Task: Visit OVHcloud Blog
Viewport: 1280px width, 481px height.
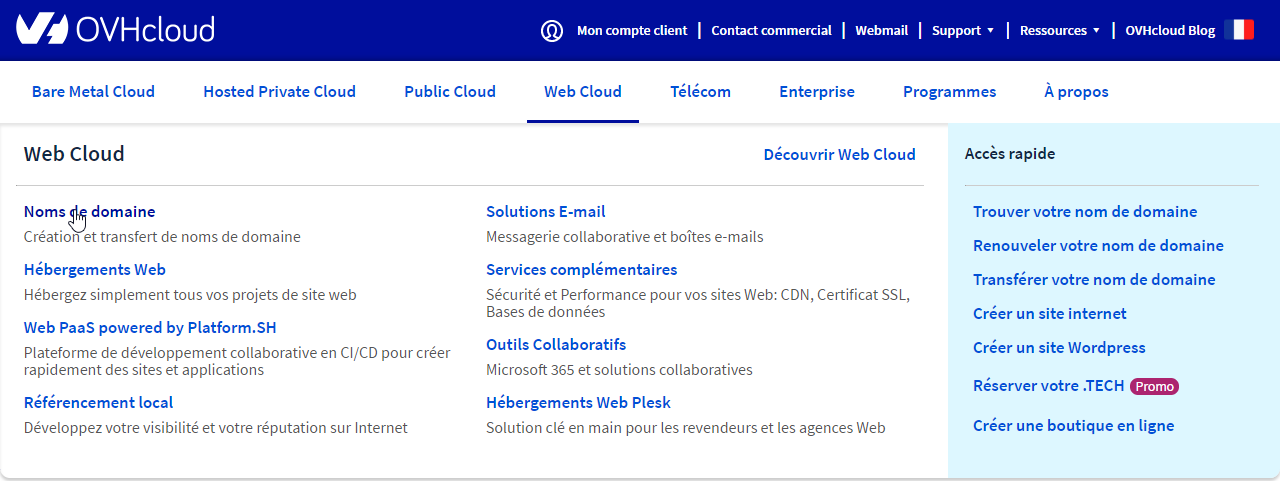Action: tap(1170, 31)
